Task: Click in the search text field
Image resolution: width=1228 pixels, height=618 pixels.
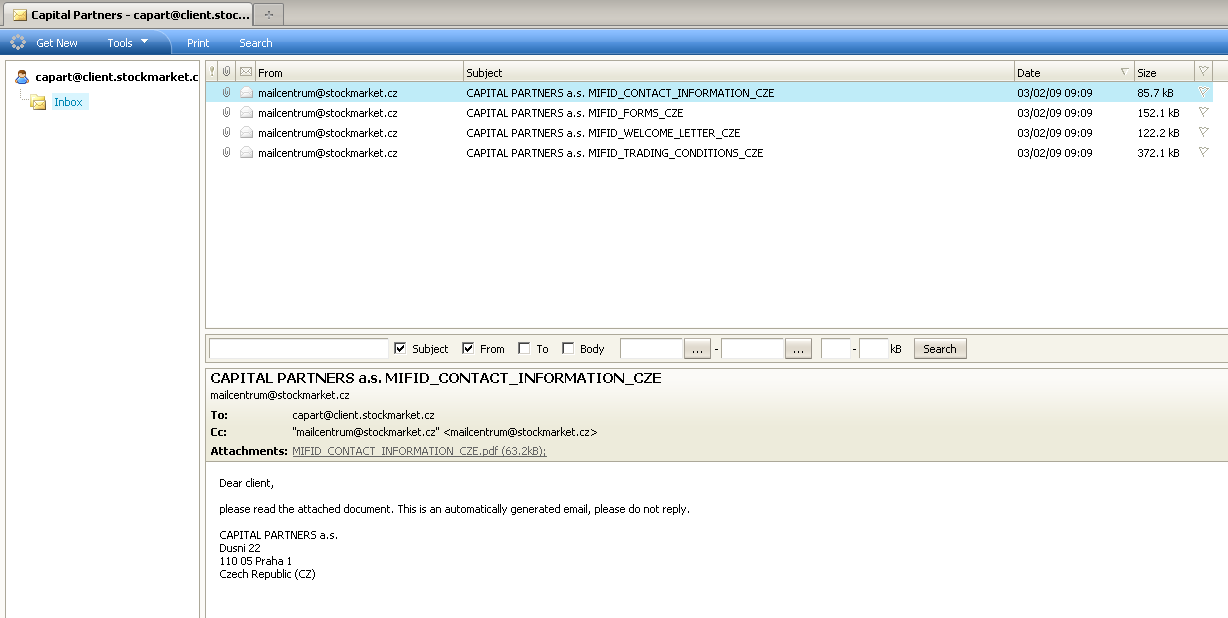Action: 298,348
